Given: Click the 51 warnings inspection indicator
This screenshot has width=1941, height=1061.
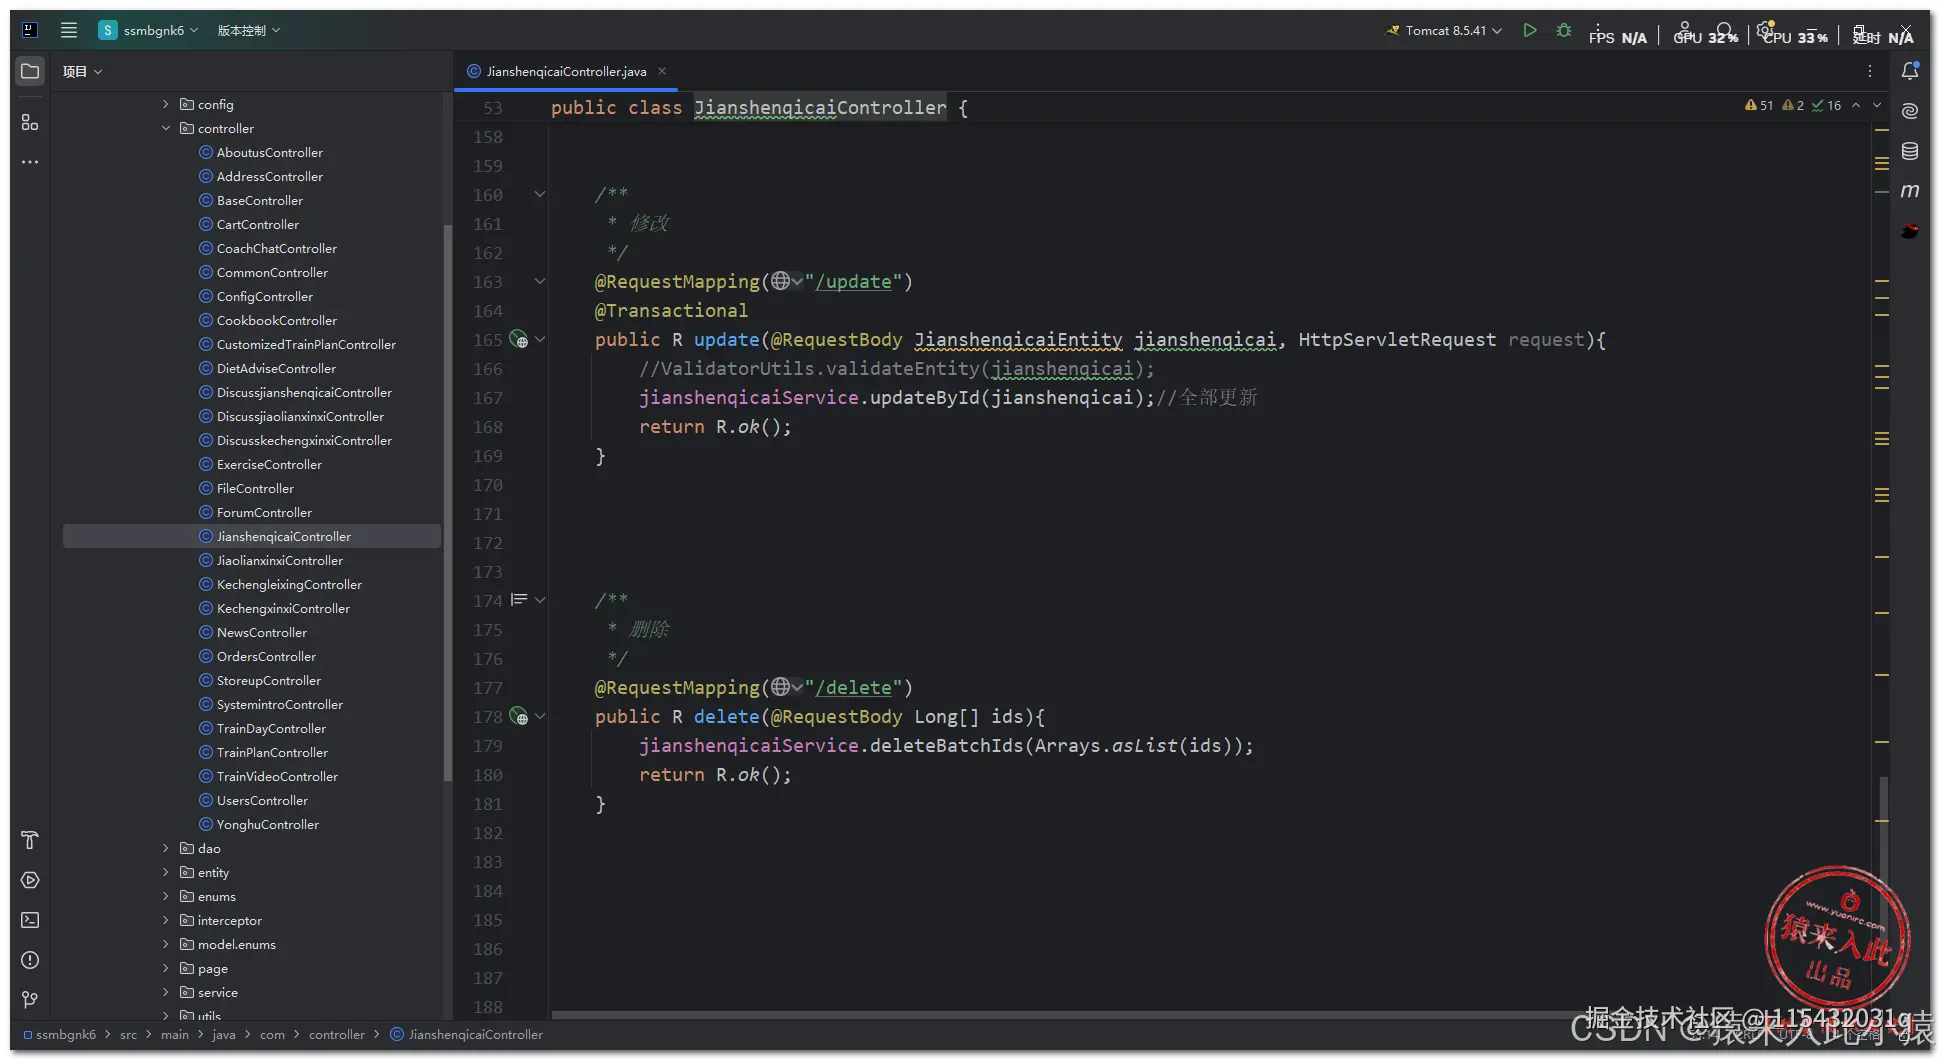Looking at the screenshot, I should click(x=1759, y=105).
